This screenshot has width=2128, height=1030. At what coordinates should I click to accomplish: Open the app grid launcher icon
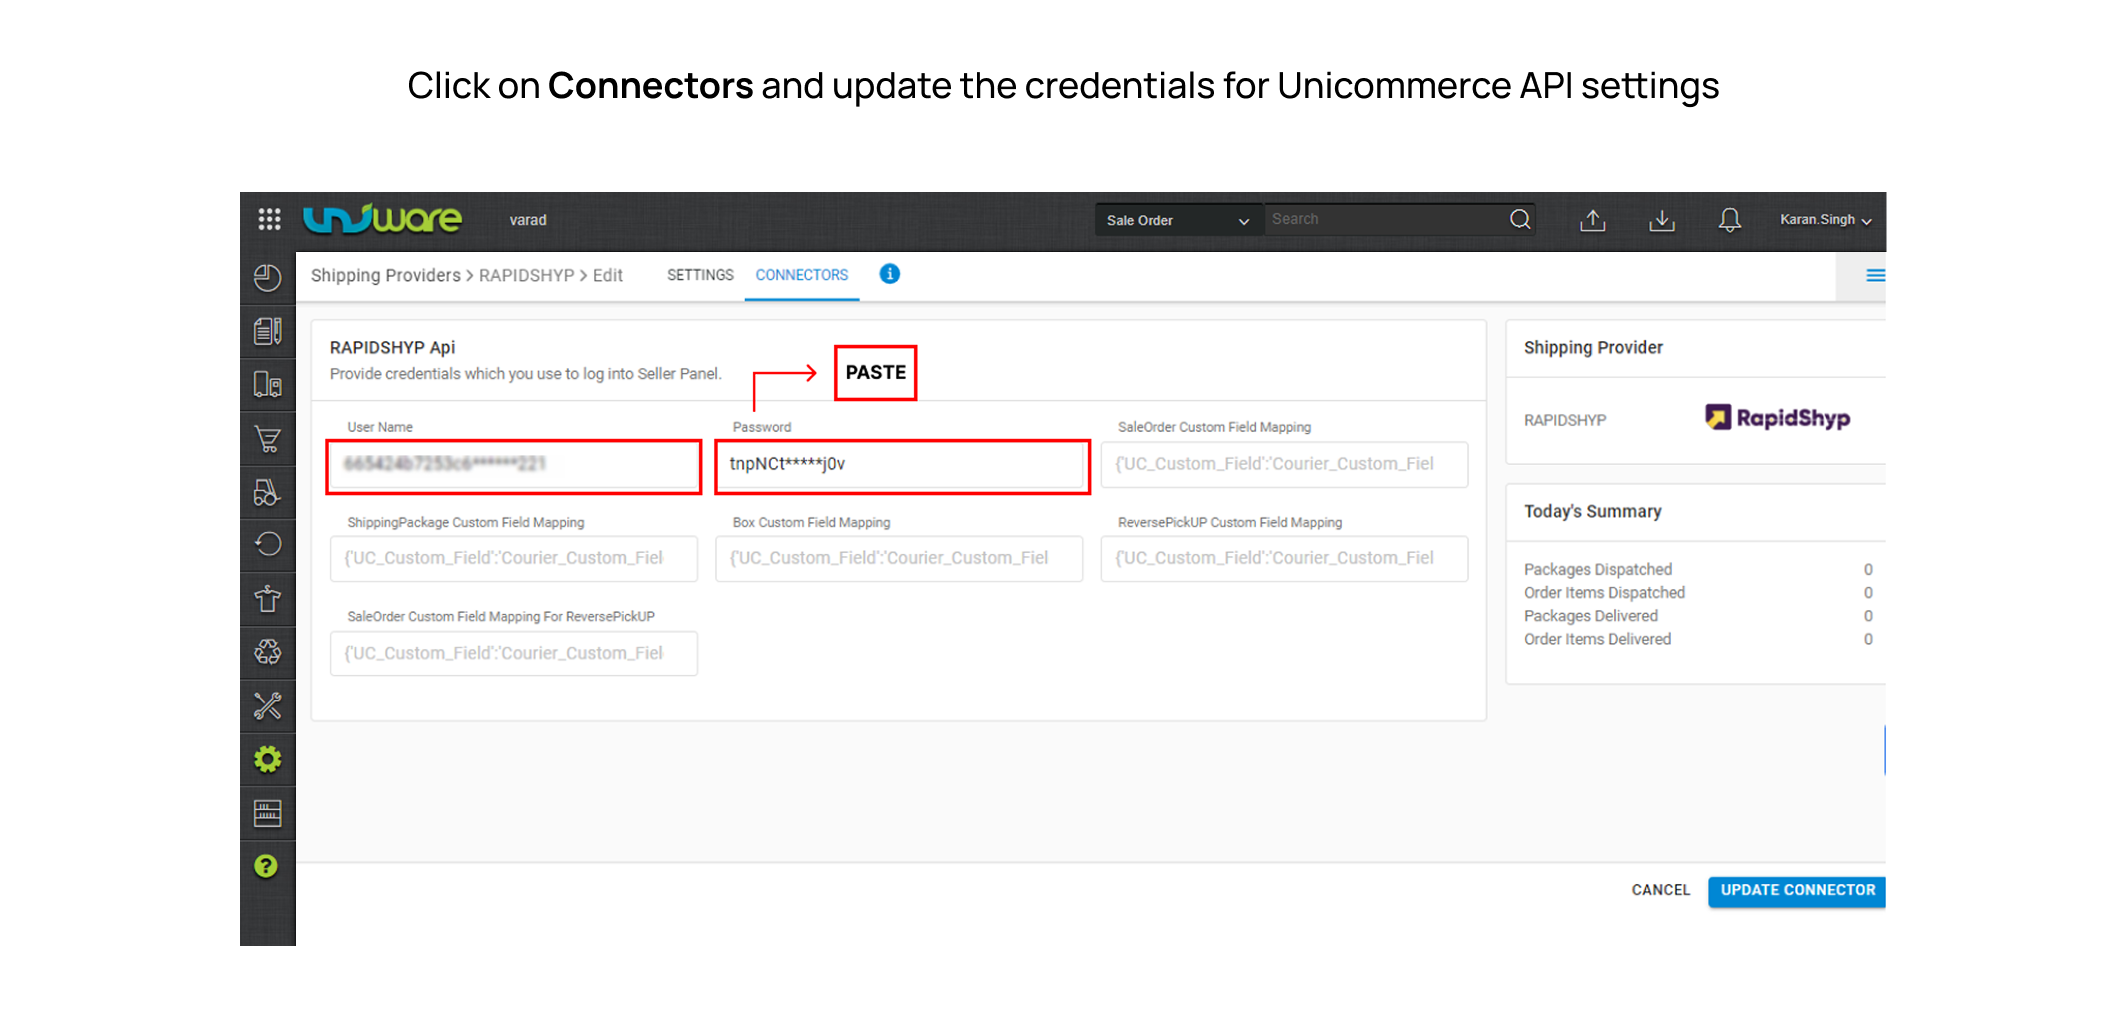click(269, 219)
